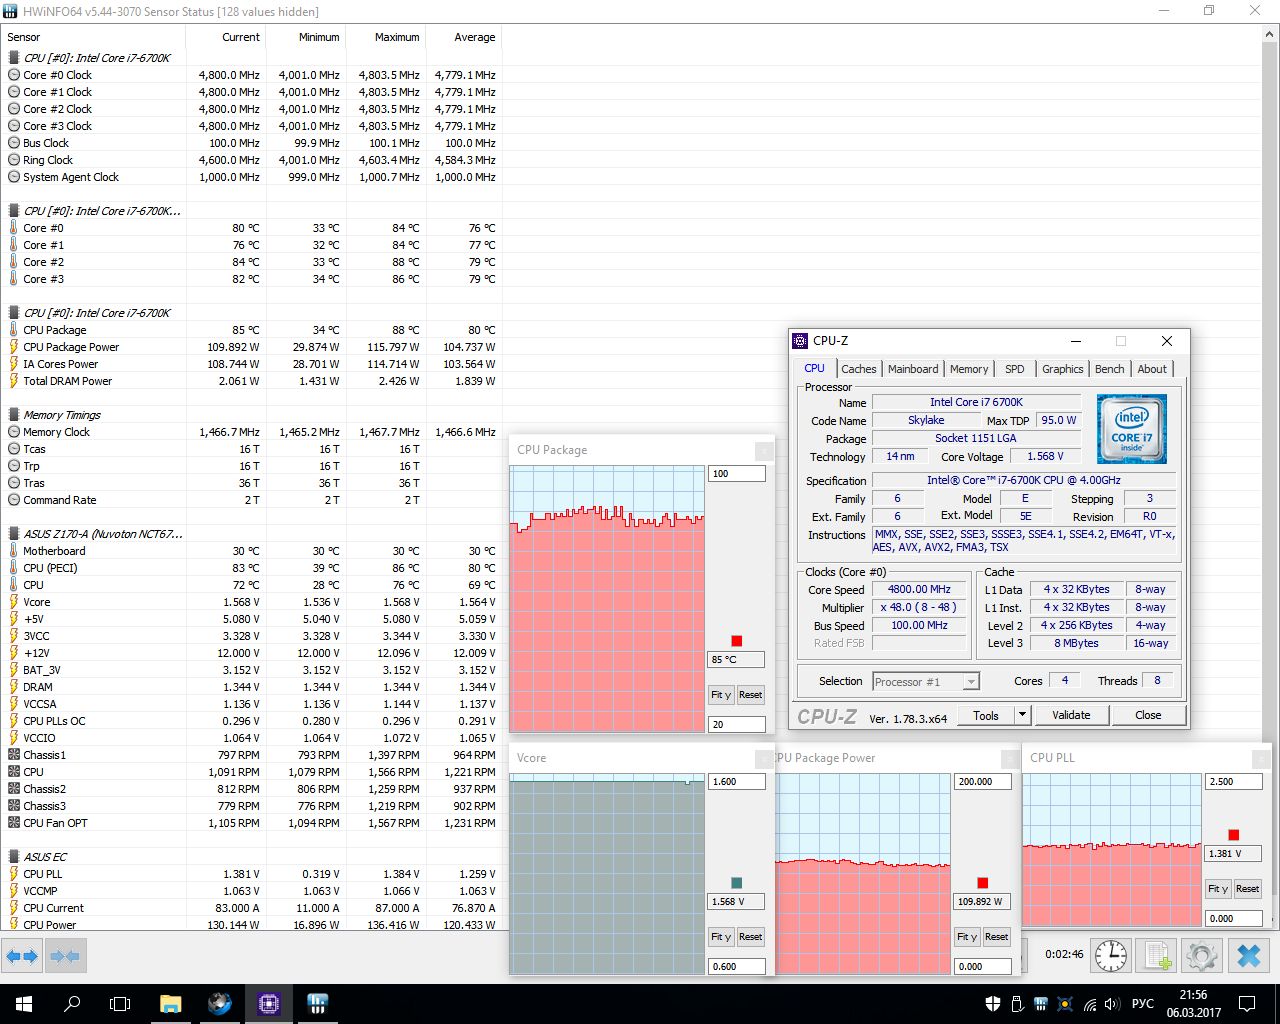Open the taskbar clock showing 21:56
This screenshot has height=1024, width=1280.
pyautogui.click(x=1193, y=1004)
